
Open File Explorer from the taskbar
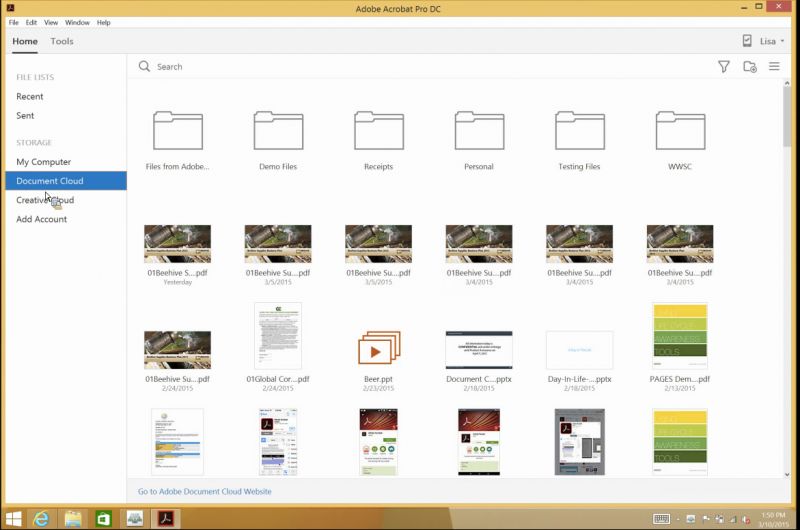coord(73,518)
